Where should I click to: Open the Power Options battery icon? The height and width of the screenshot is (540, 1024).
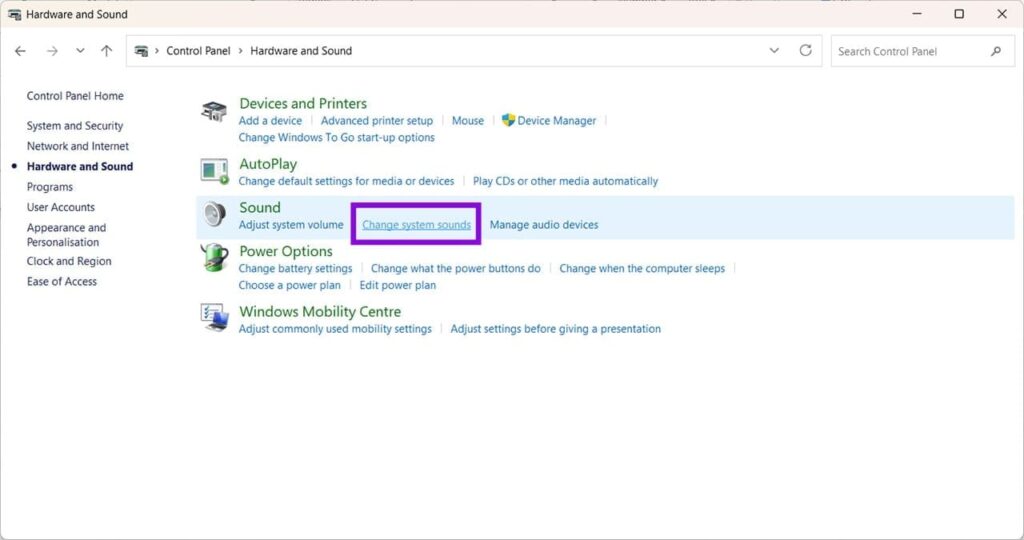[x=214, y=257]
